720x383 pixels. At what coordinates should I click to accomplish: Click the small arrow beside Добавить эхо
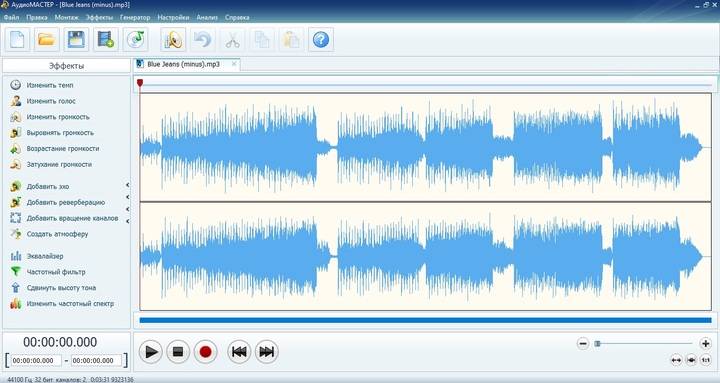click(127, 185)
